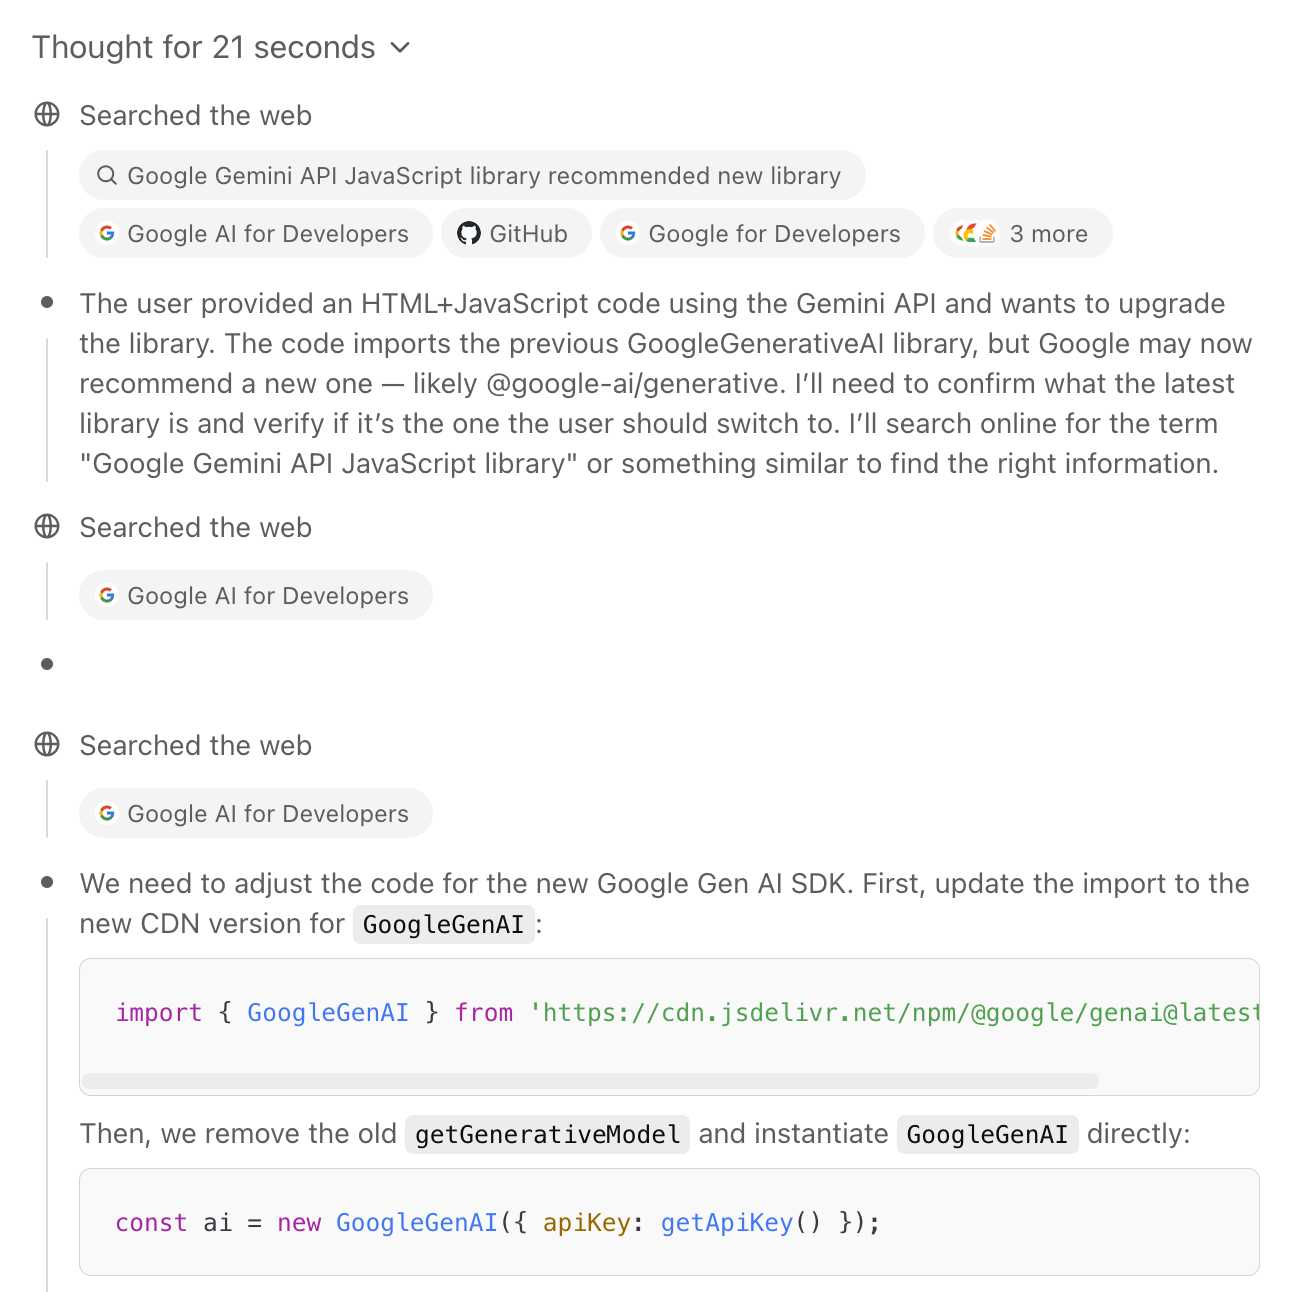Click the "Thought for 21 seconds" header text
The width and height of the screenshot is (1298, 1292).
pos(204,48)
